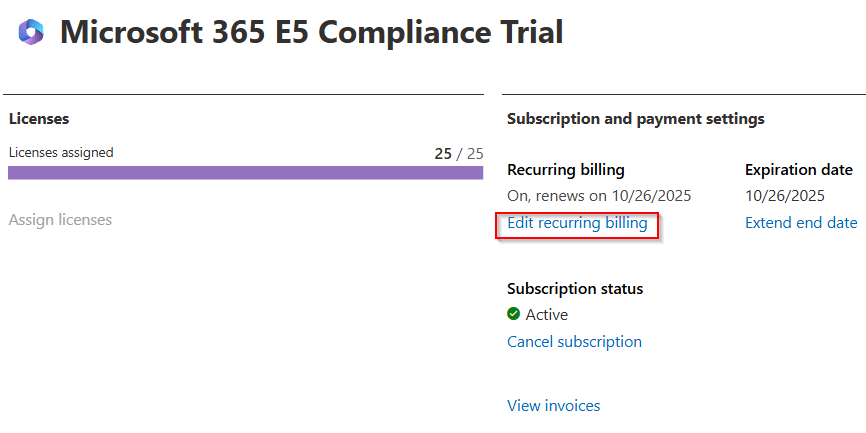Click the total license number after the slash
The image size is (866, 433).
tap(475, 154)
